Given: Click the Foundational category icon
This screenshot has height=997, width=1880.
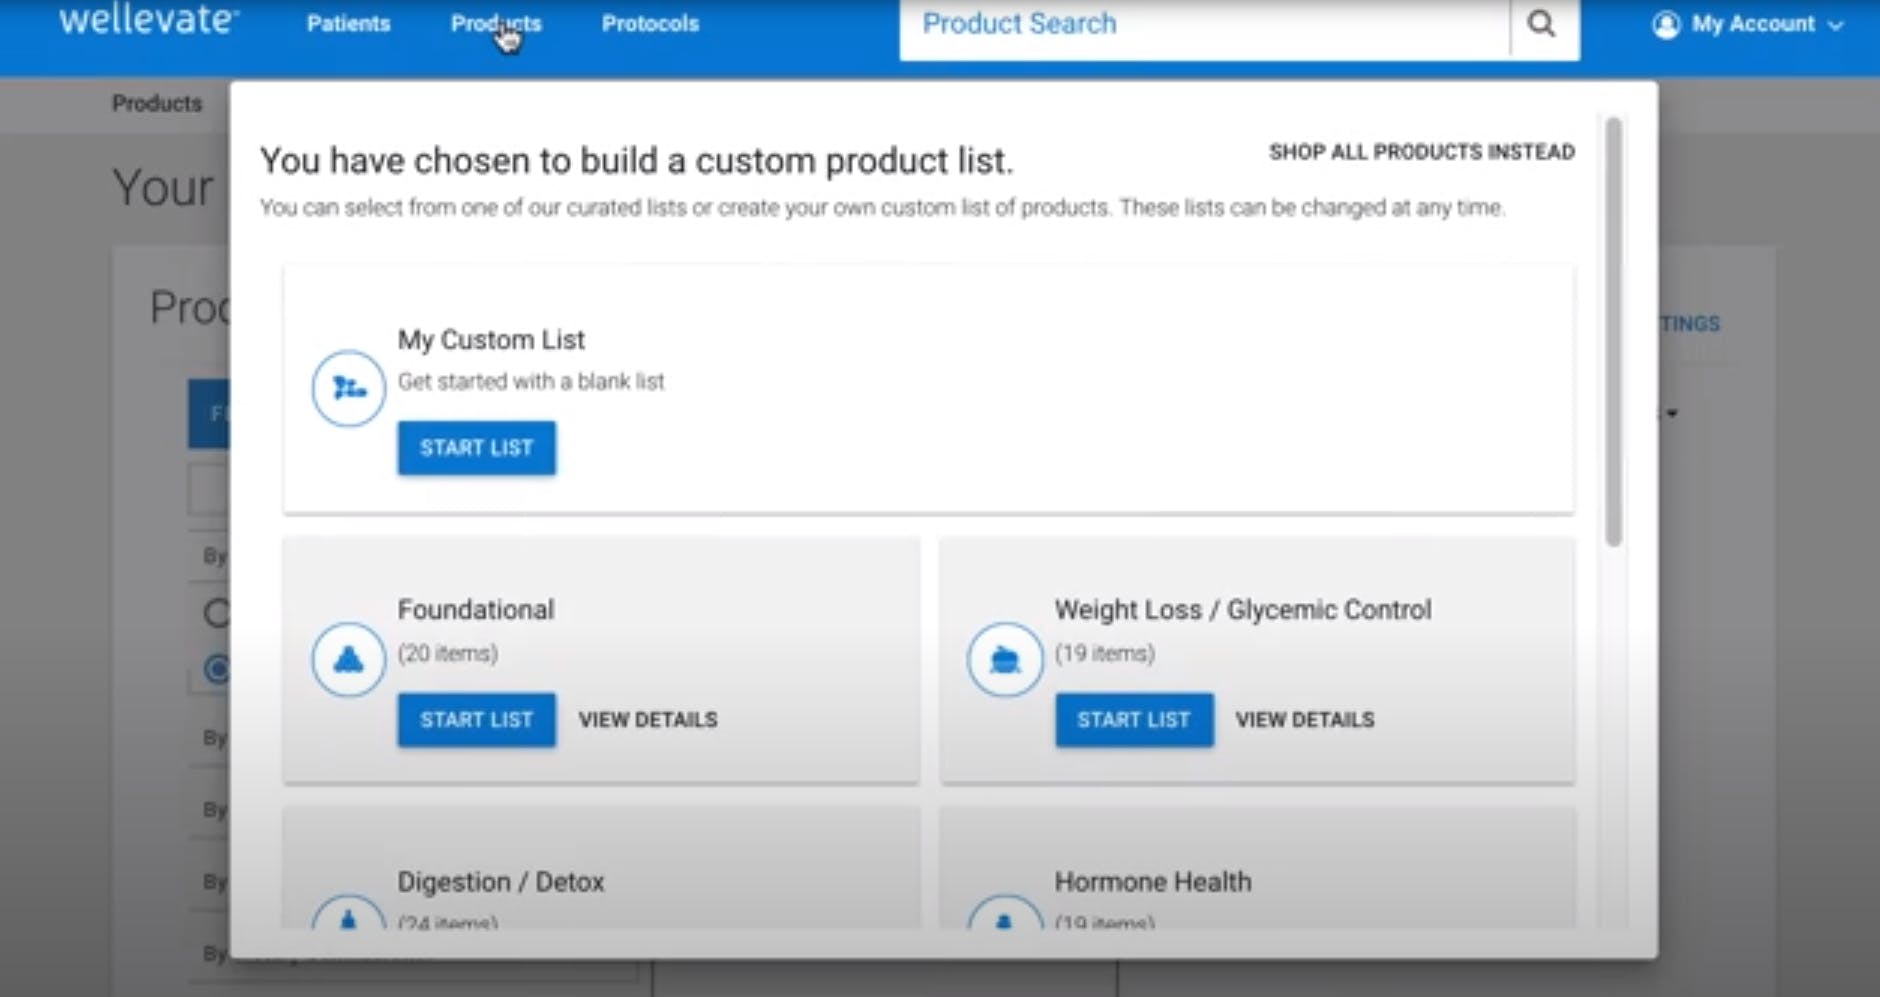Looking at the screenshot, I should [347, 659].
